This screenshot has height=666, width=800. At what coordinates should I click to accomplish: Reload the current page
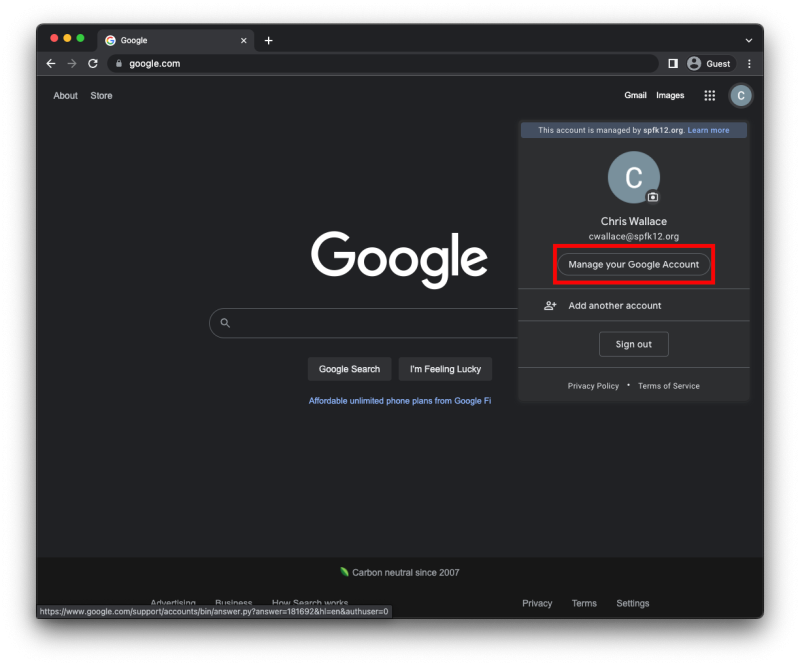point(93,63)
